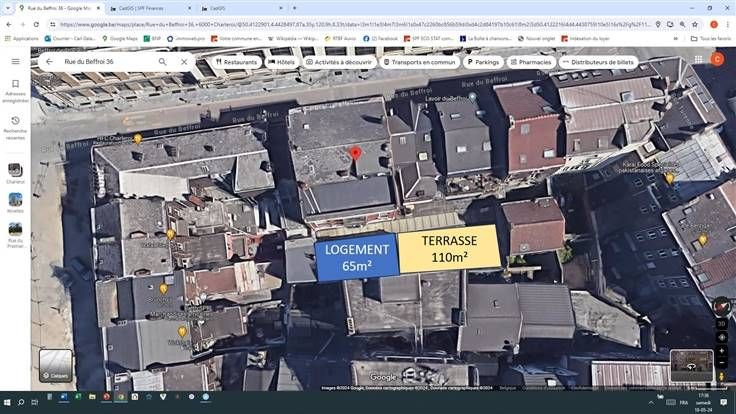Viewport: 736px width, 414px height.
Task: Open the Street View thumbnail preview
Action: coord(691,366)
